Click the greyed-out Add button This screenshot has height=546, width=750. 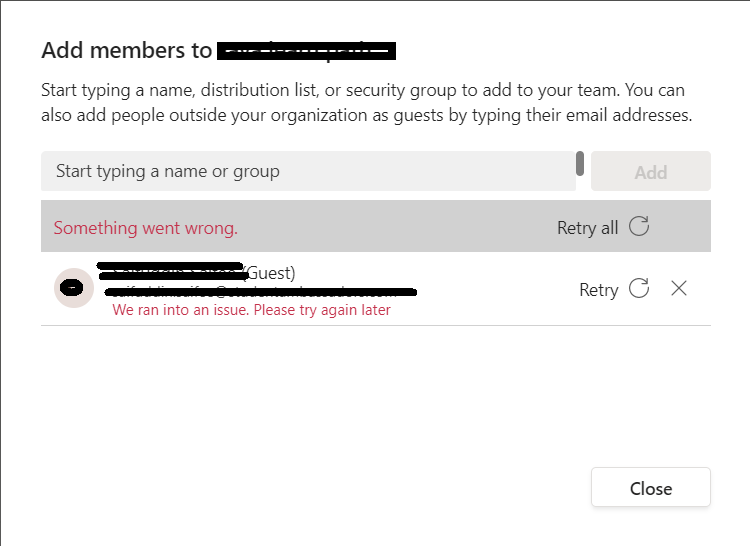(x=651, y=171)
